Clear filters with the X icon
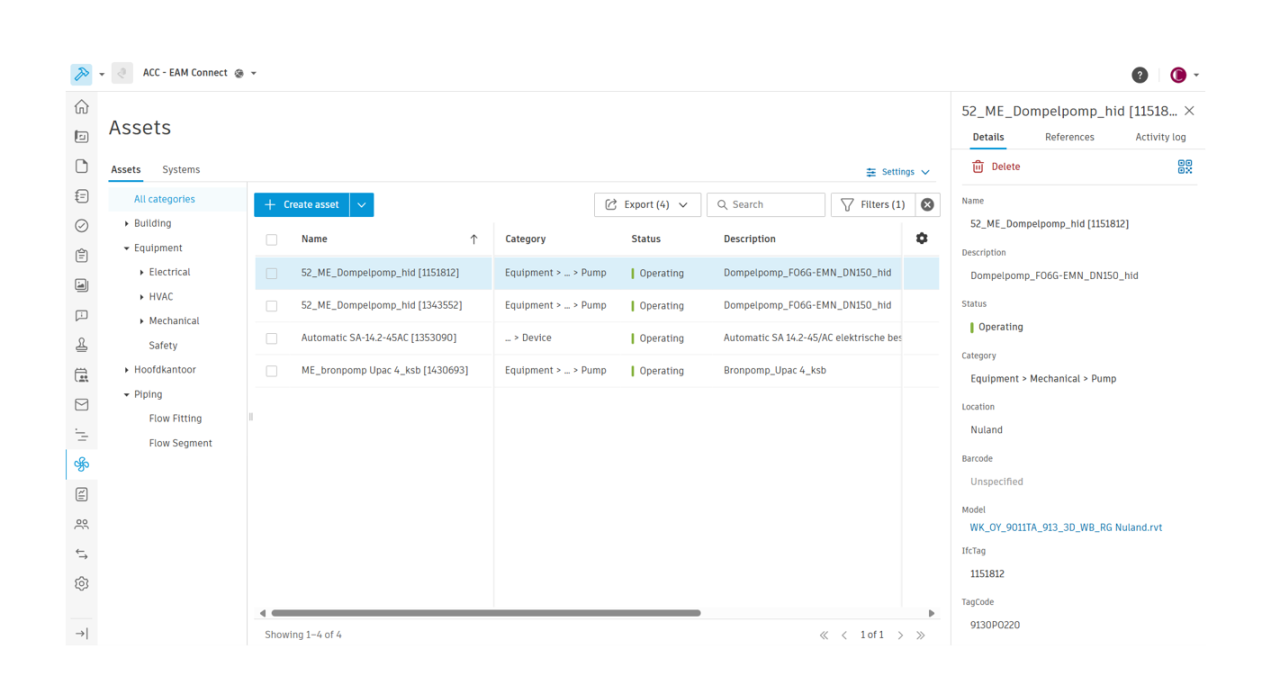 [927, 205]
